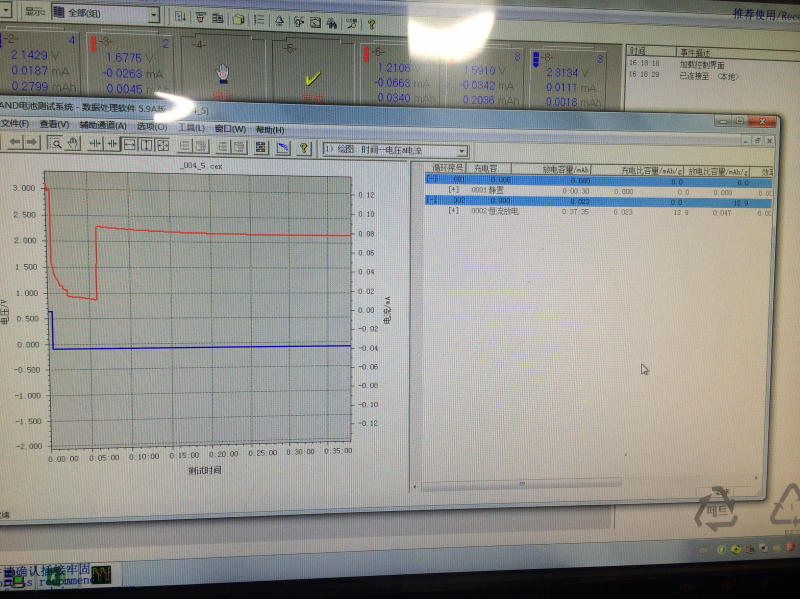The height and width of the screenshot is (599, 800).
Task: Select channel 2 panel showing 2.1429 V
Action: click(40, 63)
